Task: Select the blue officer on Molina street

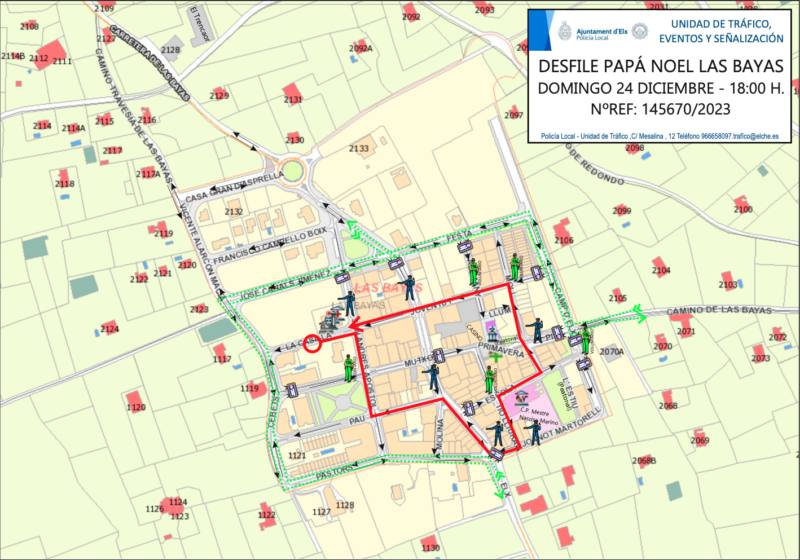Action: click(432, 376)
